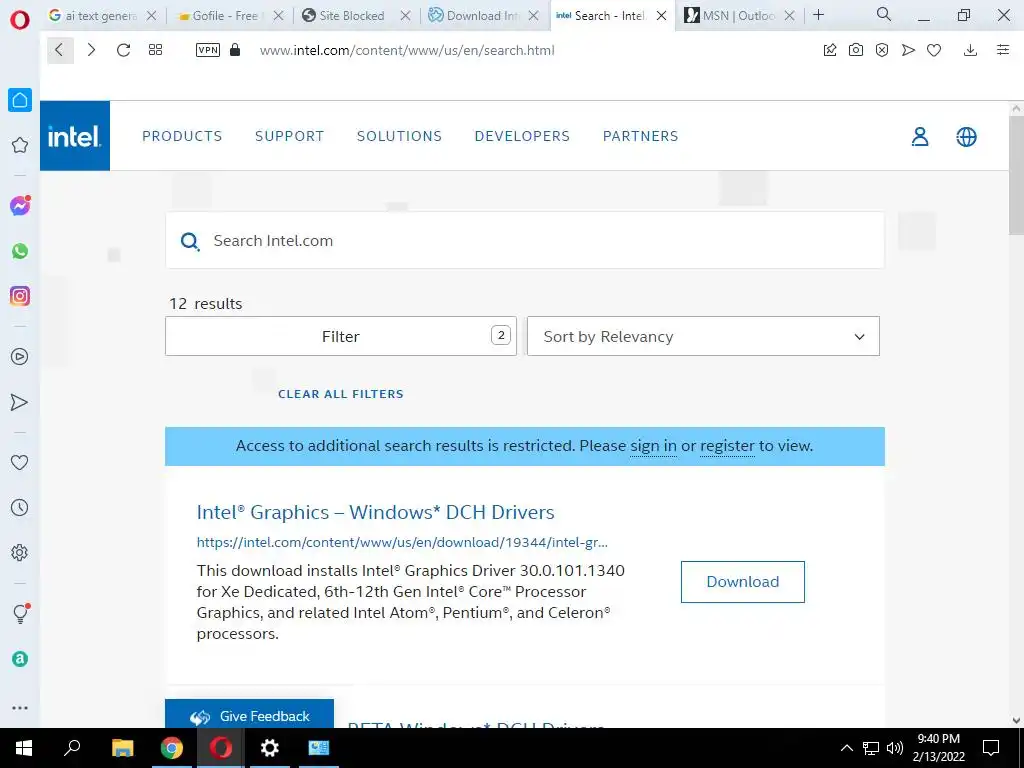The height and width of the screenshot is (768, 1024).
Task: Click the intel.com/content download URL link
Action: pos(402,542)
